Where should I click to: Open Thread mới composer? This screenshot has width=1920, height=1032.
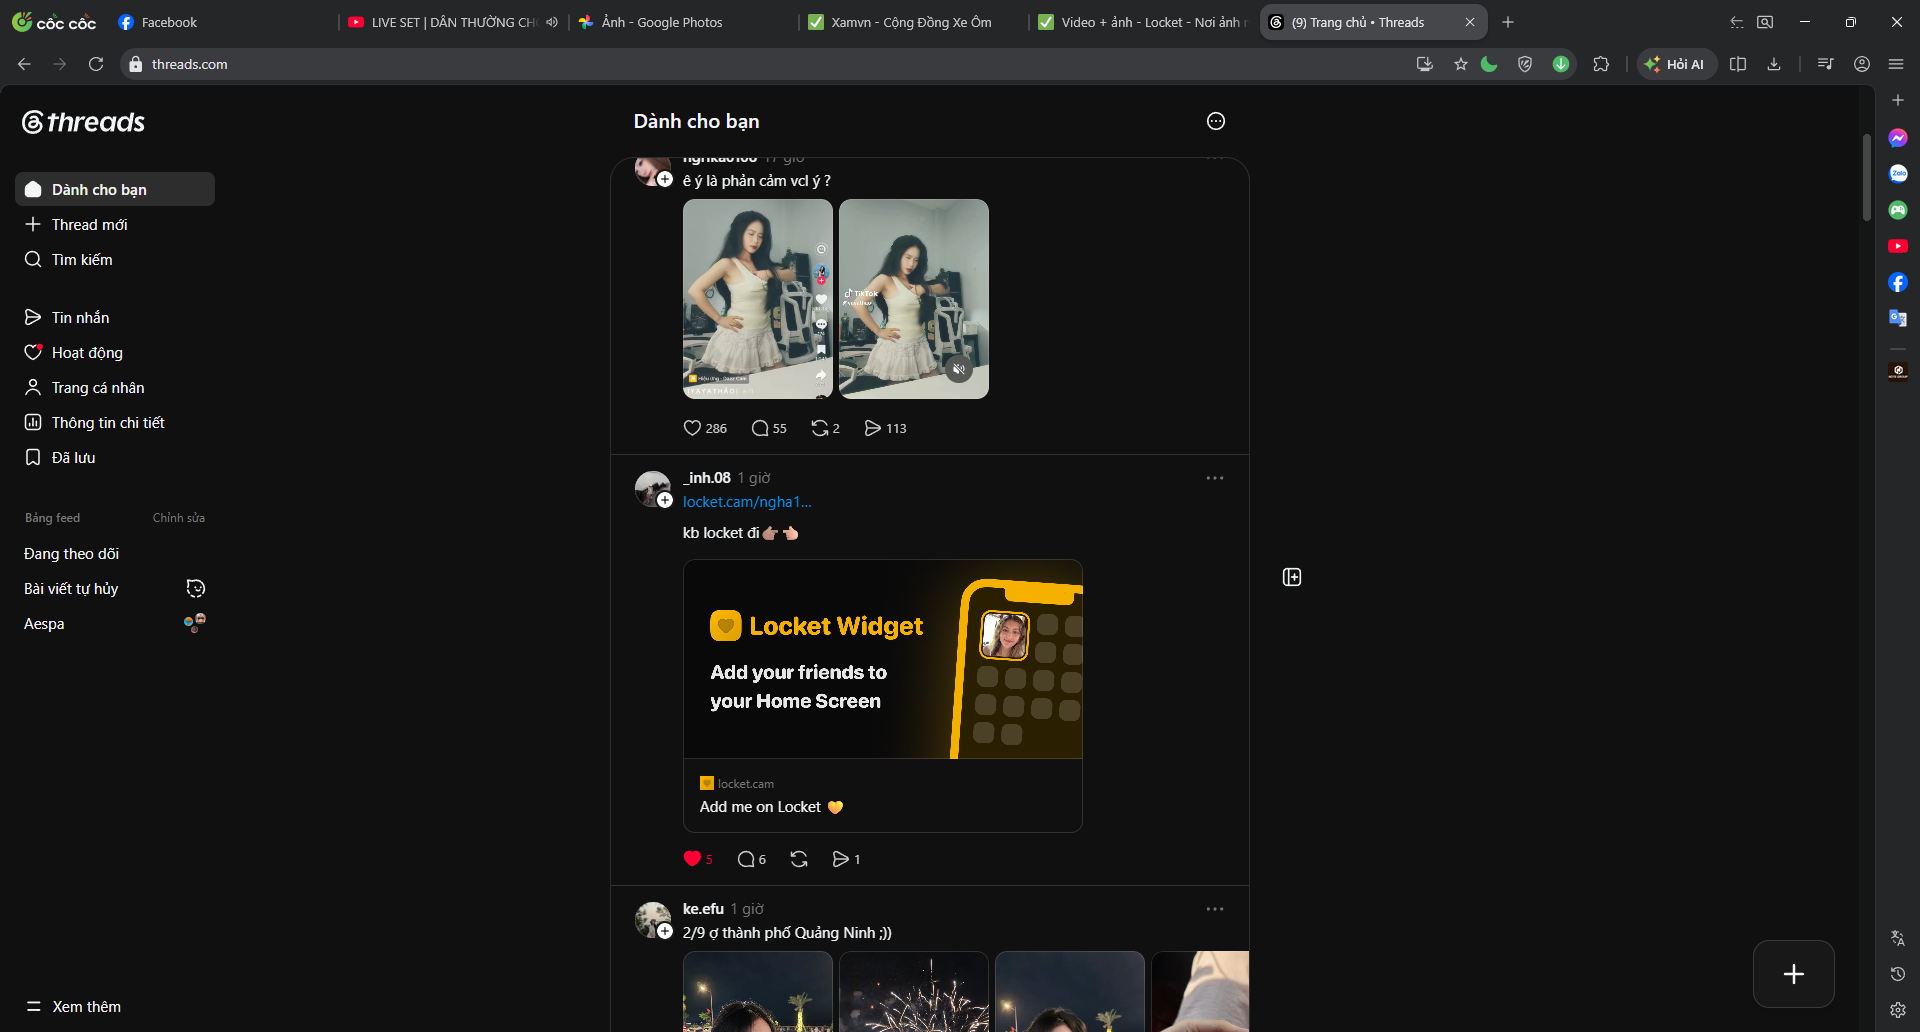115,224
